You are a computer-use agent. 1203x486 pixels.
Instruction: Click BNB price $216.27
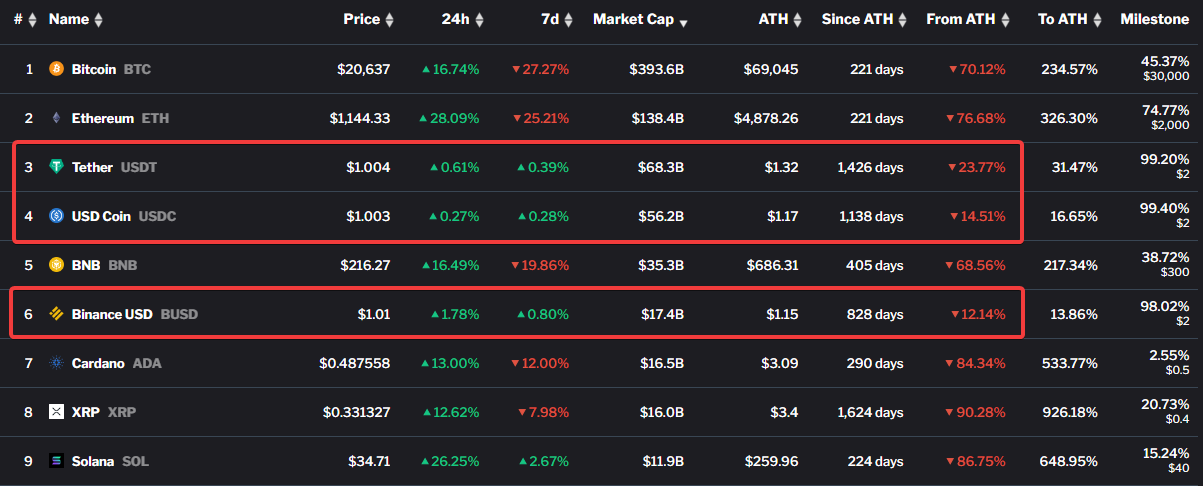click(365, 265)
